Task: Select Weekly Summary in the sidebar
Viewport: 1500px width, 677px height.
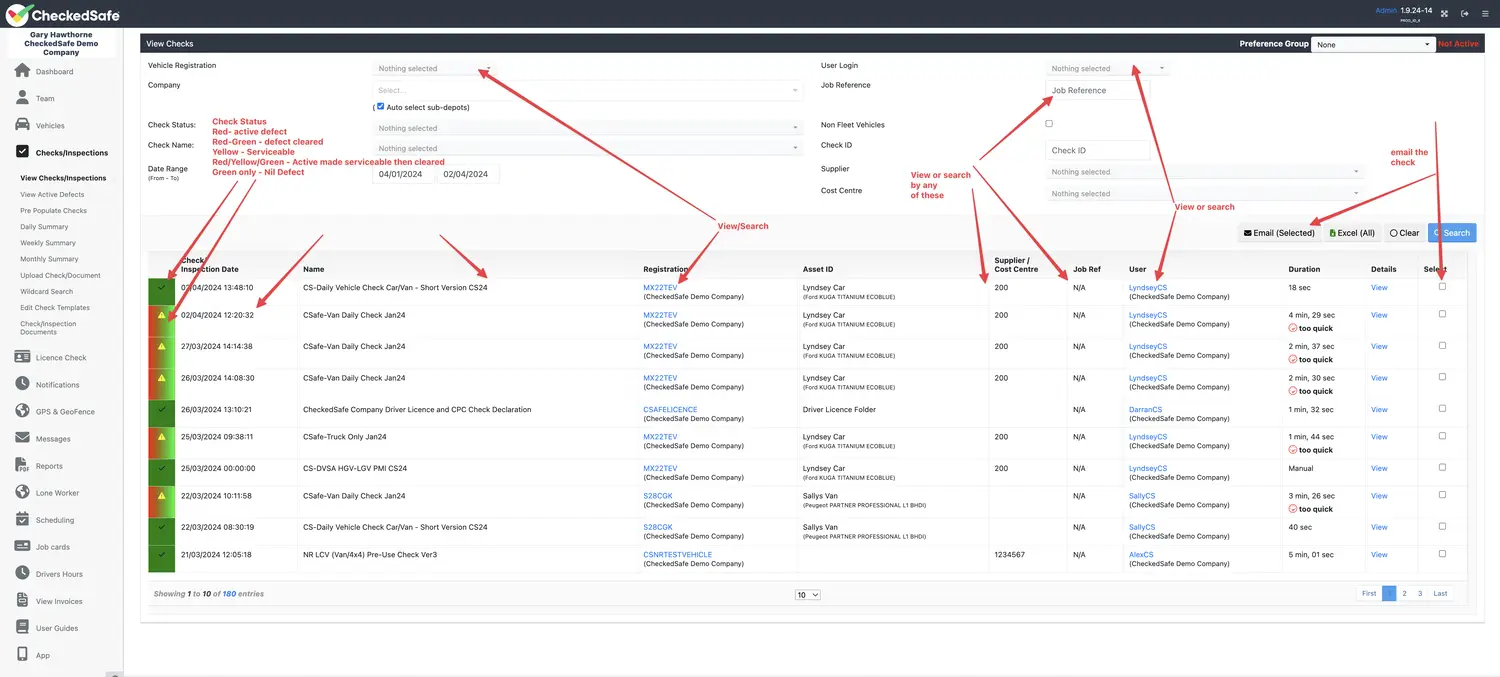Action: [x=48, y=243]
